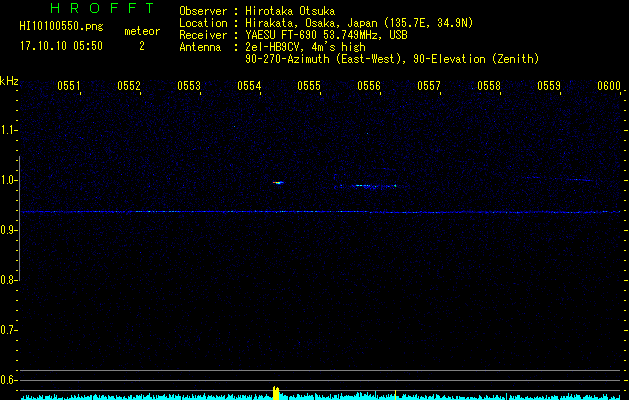
Task: Click time marker 0552
Action: (x=129, y=86)
